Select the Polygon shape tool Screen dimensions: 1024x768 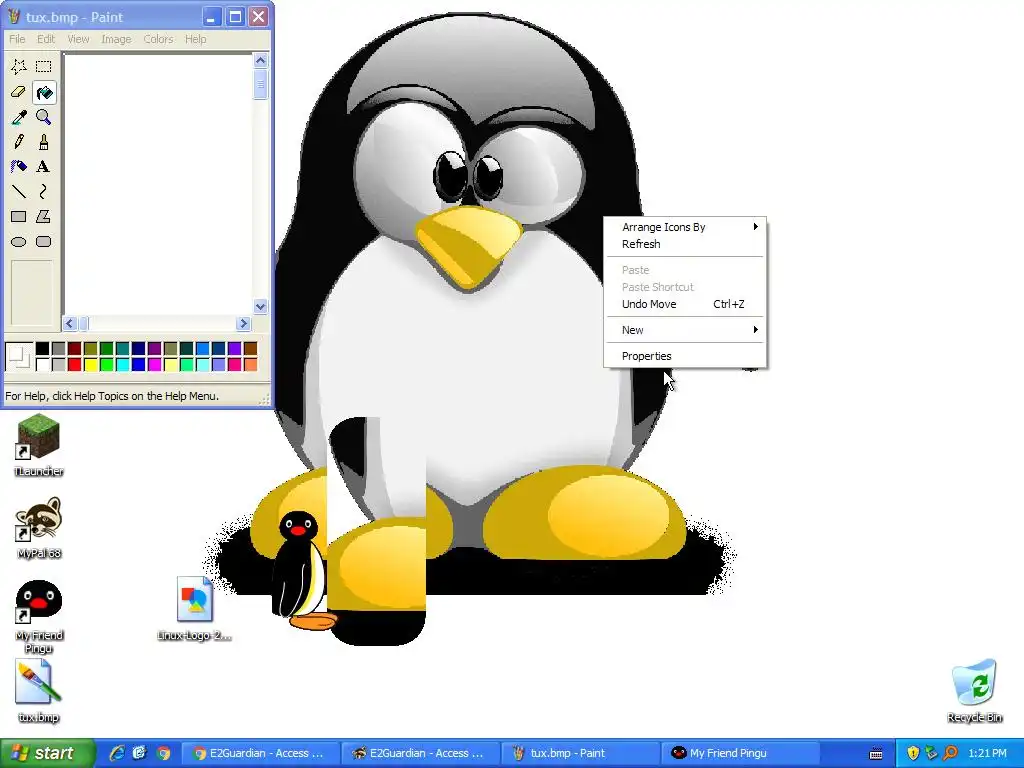(x=44, y=216)
